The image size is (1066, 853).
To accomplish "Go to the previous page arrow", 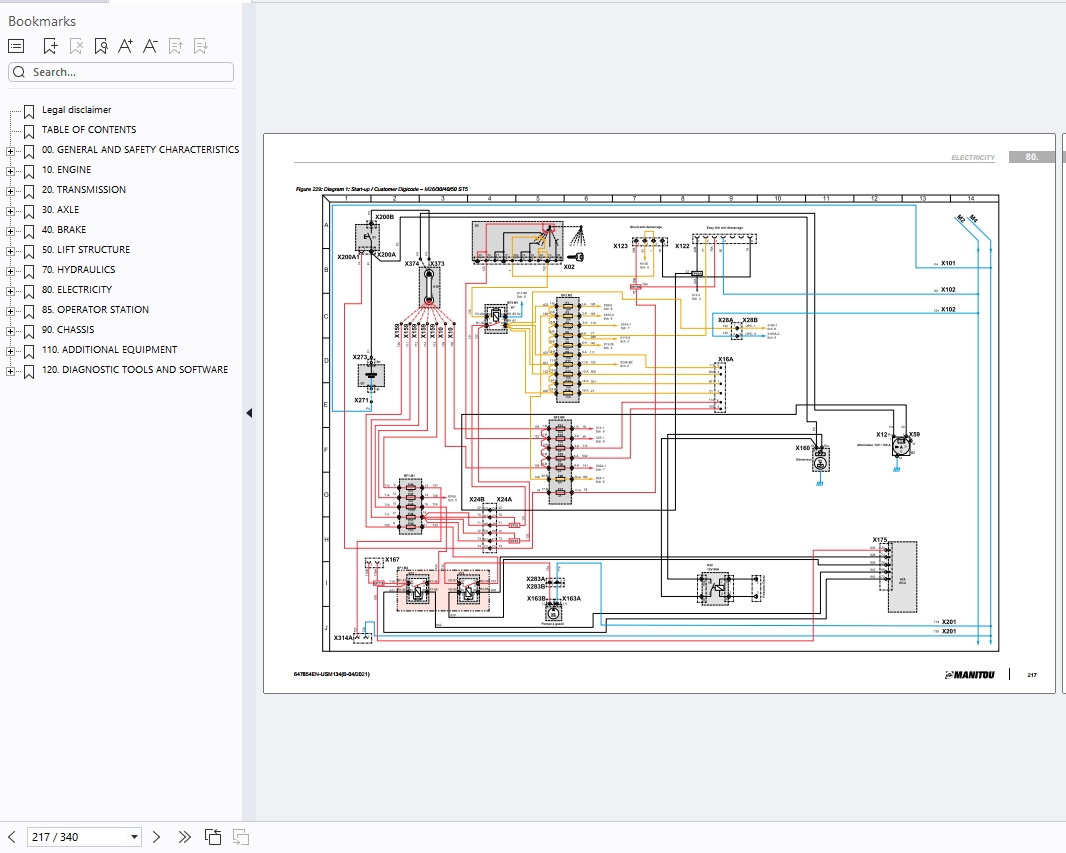I will pos(12,837).
